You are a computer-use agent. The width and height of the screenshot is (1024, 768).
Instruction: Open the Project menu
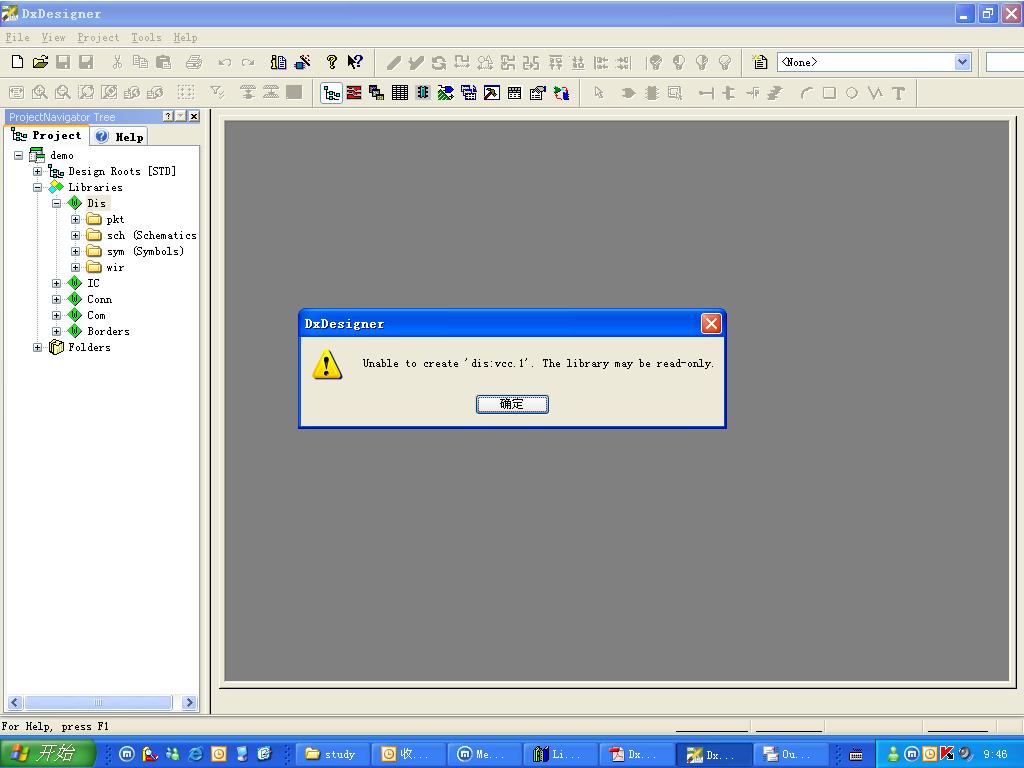[98, 37]
